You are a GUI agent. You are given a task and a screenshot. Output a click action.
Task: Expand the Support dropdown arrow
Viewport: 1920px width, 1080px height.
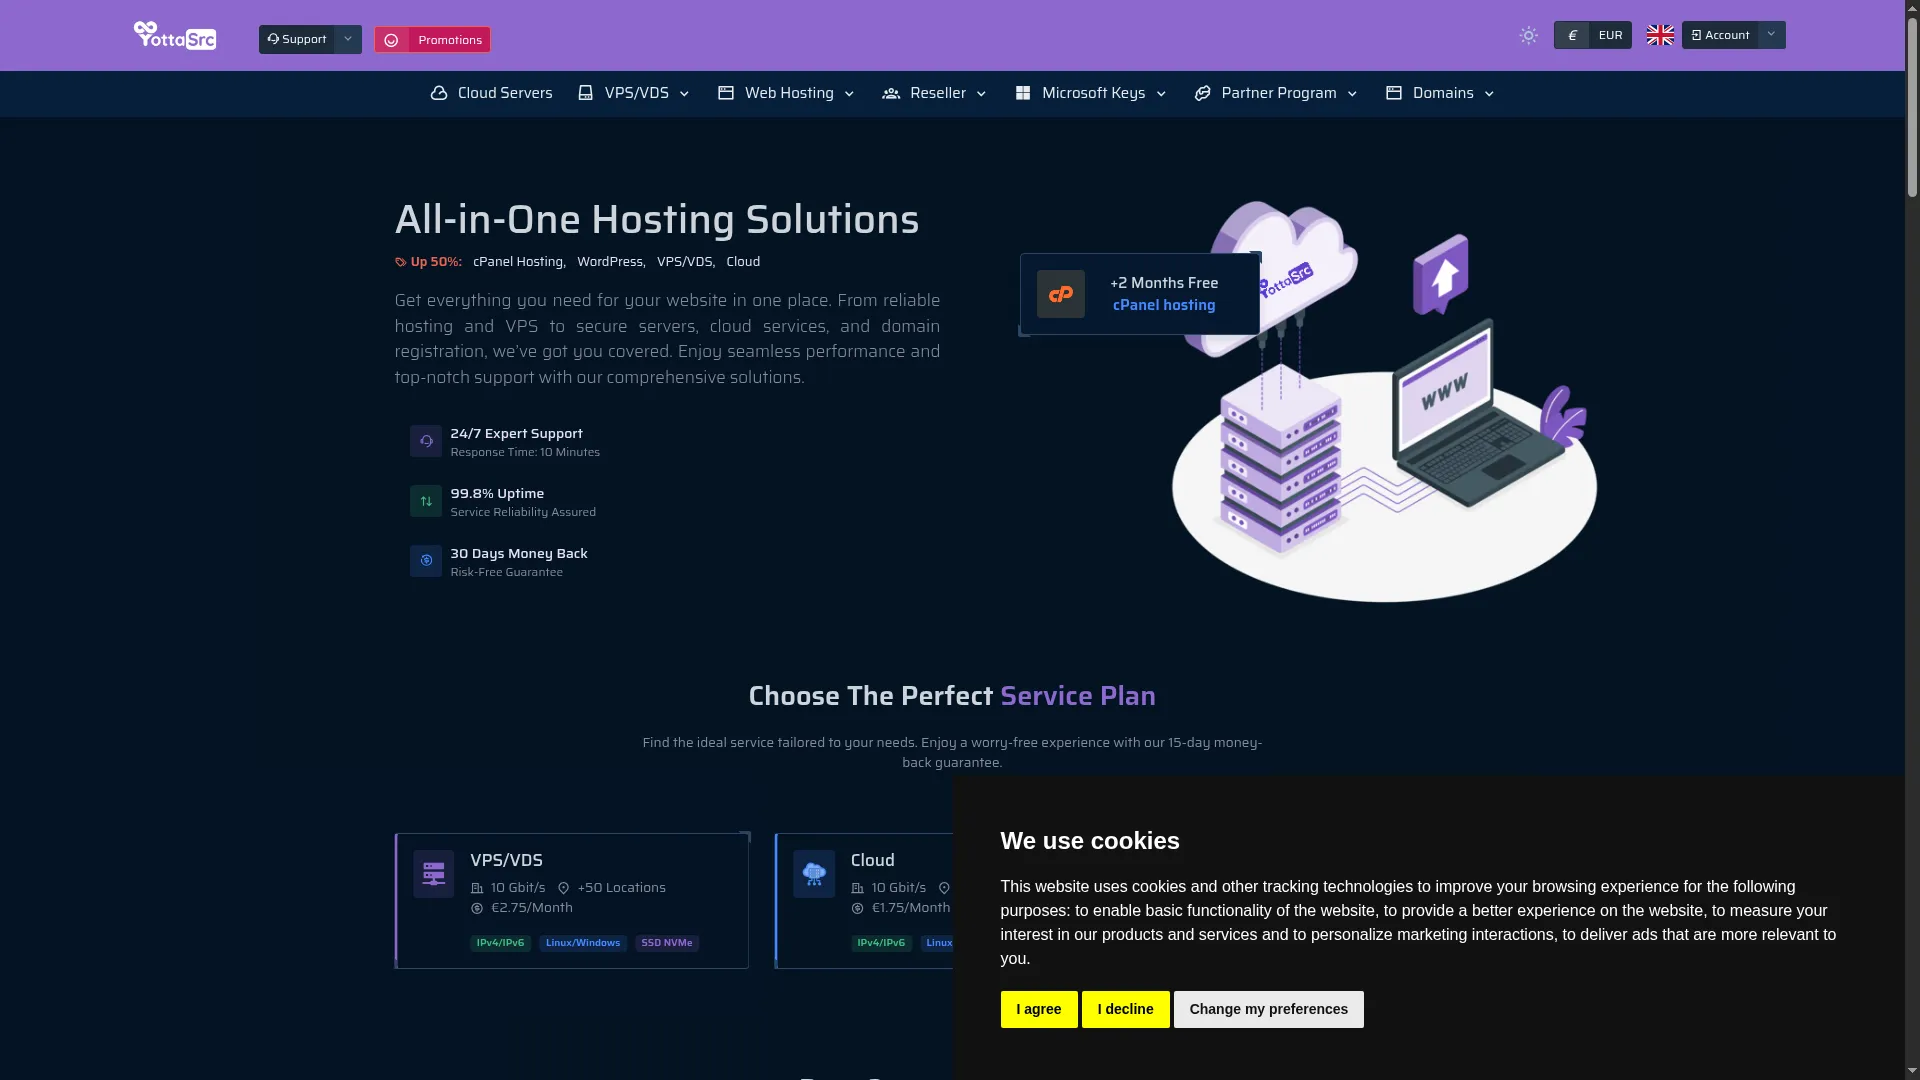(x=348, y=39)
